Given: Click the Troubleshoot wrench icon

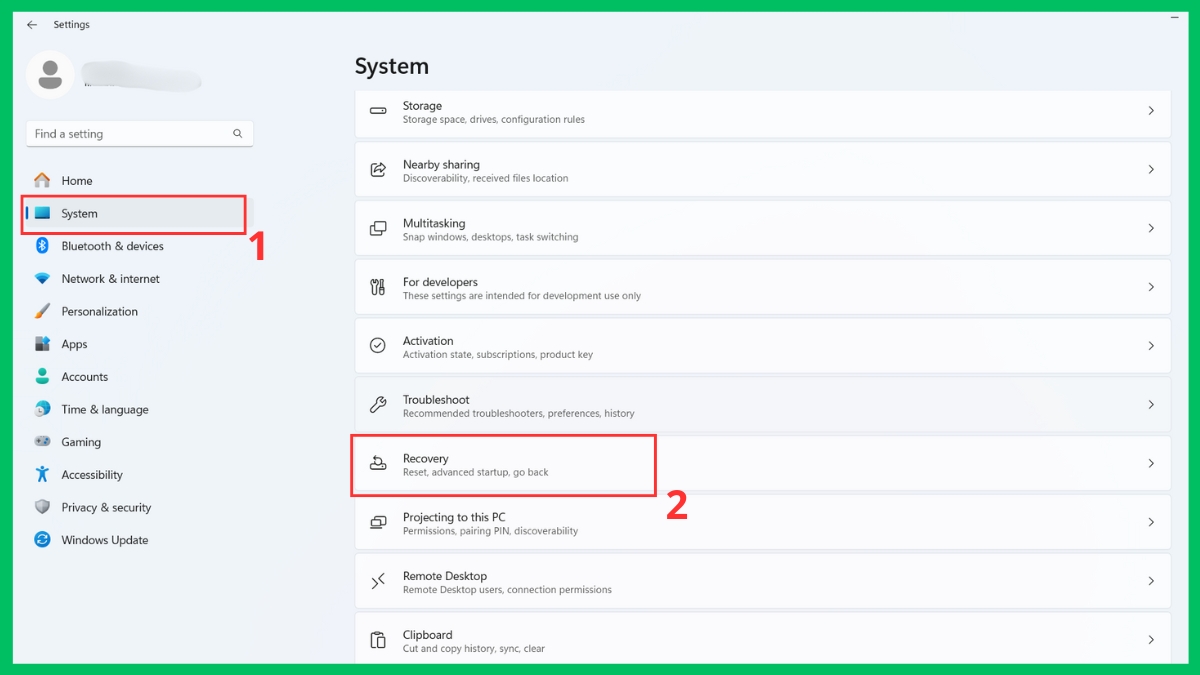Looking at the screenshot, I should (378, 405).
